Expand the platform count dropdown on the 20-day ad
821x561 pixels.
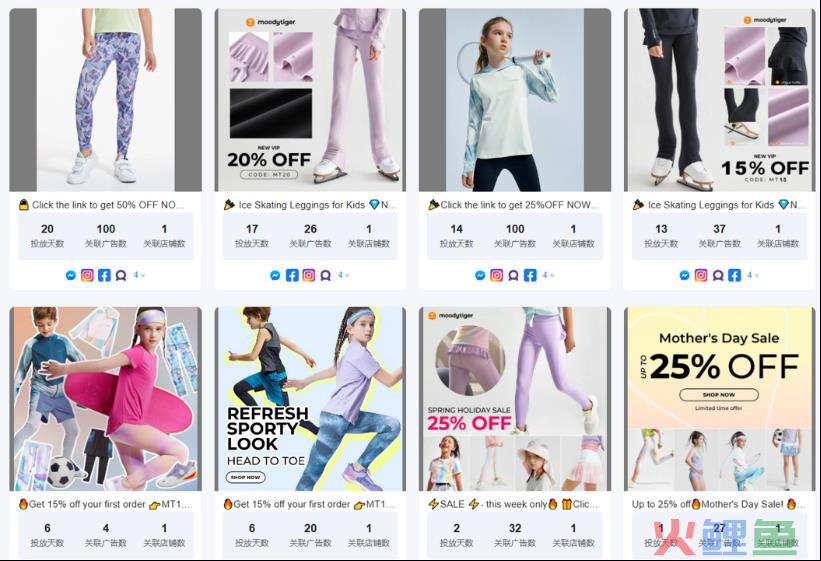tap(139, 275)
